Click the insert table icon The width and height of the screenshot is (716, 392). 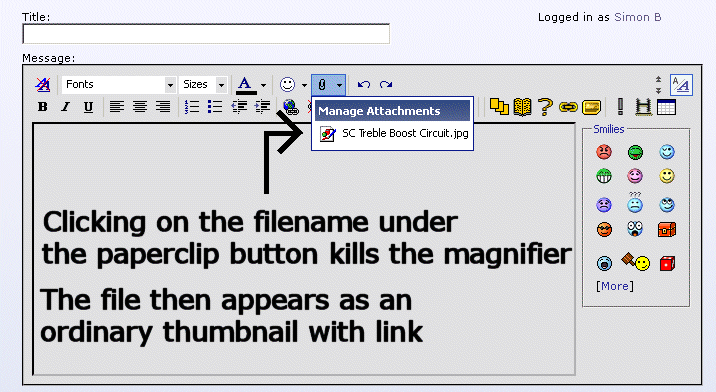666,107
